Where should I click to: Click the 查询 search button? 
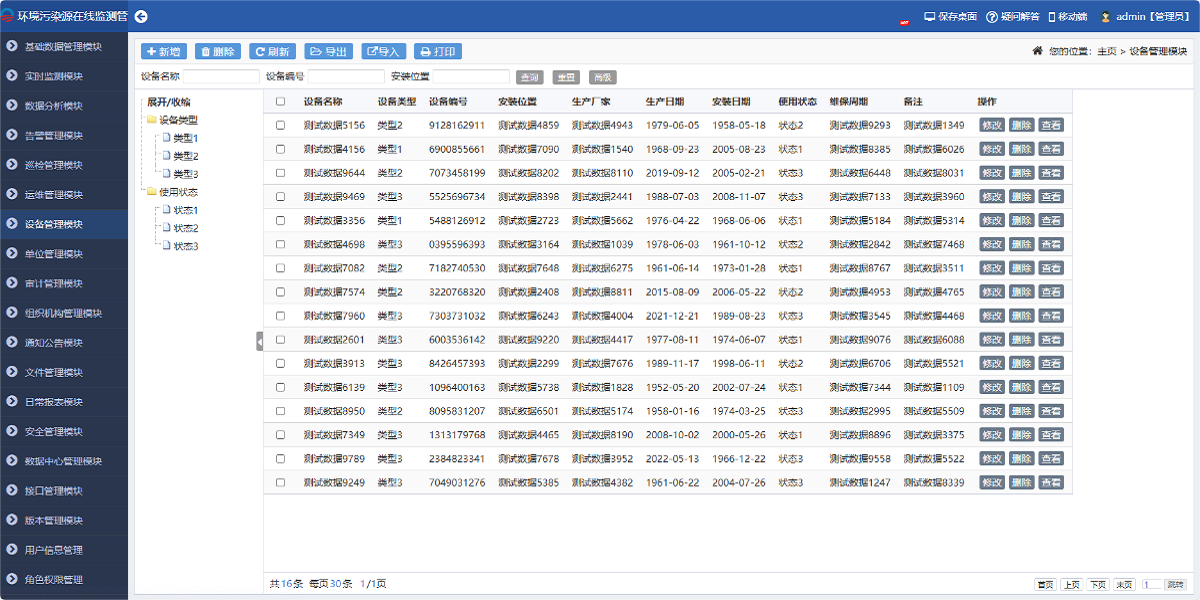click(529, 77)
